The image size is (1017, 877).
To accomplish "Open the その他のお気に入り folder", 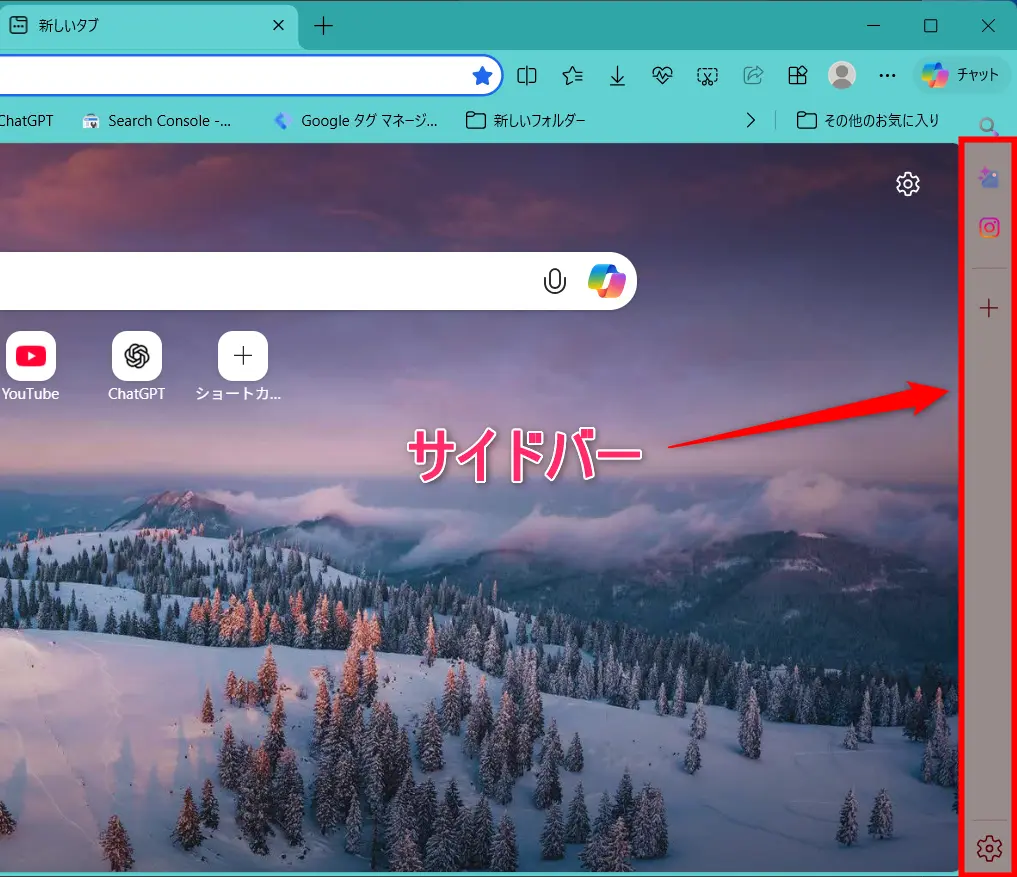I will coord(868,120).
